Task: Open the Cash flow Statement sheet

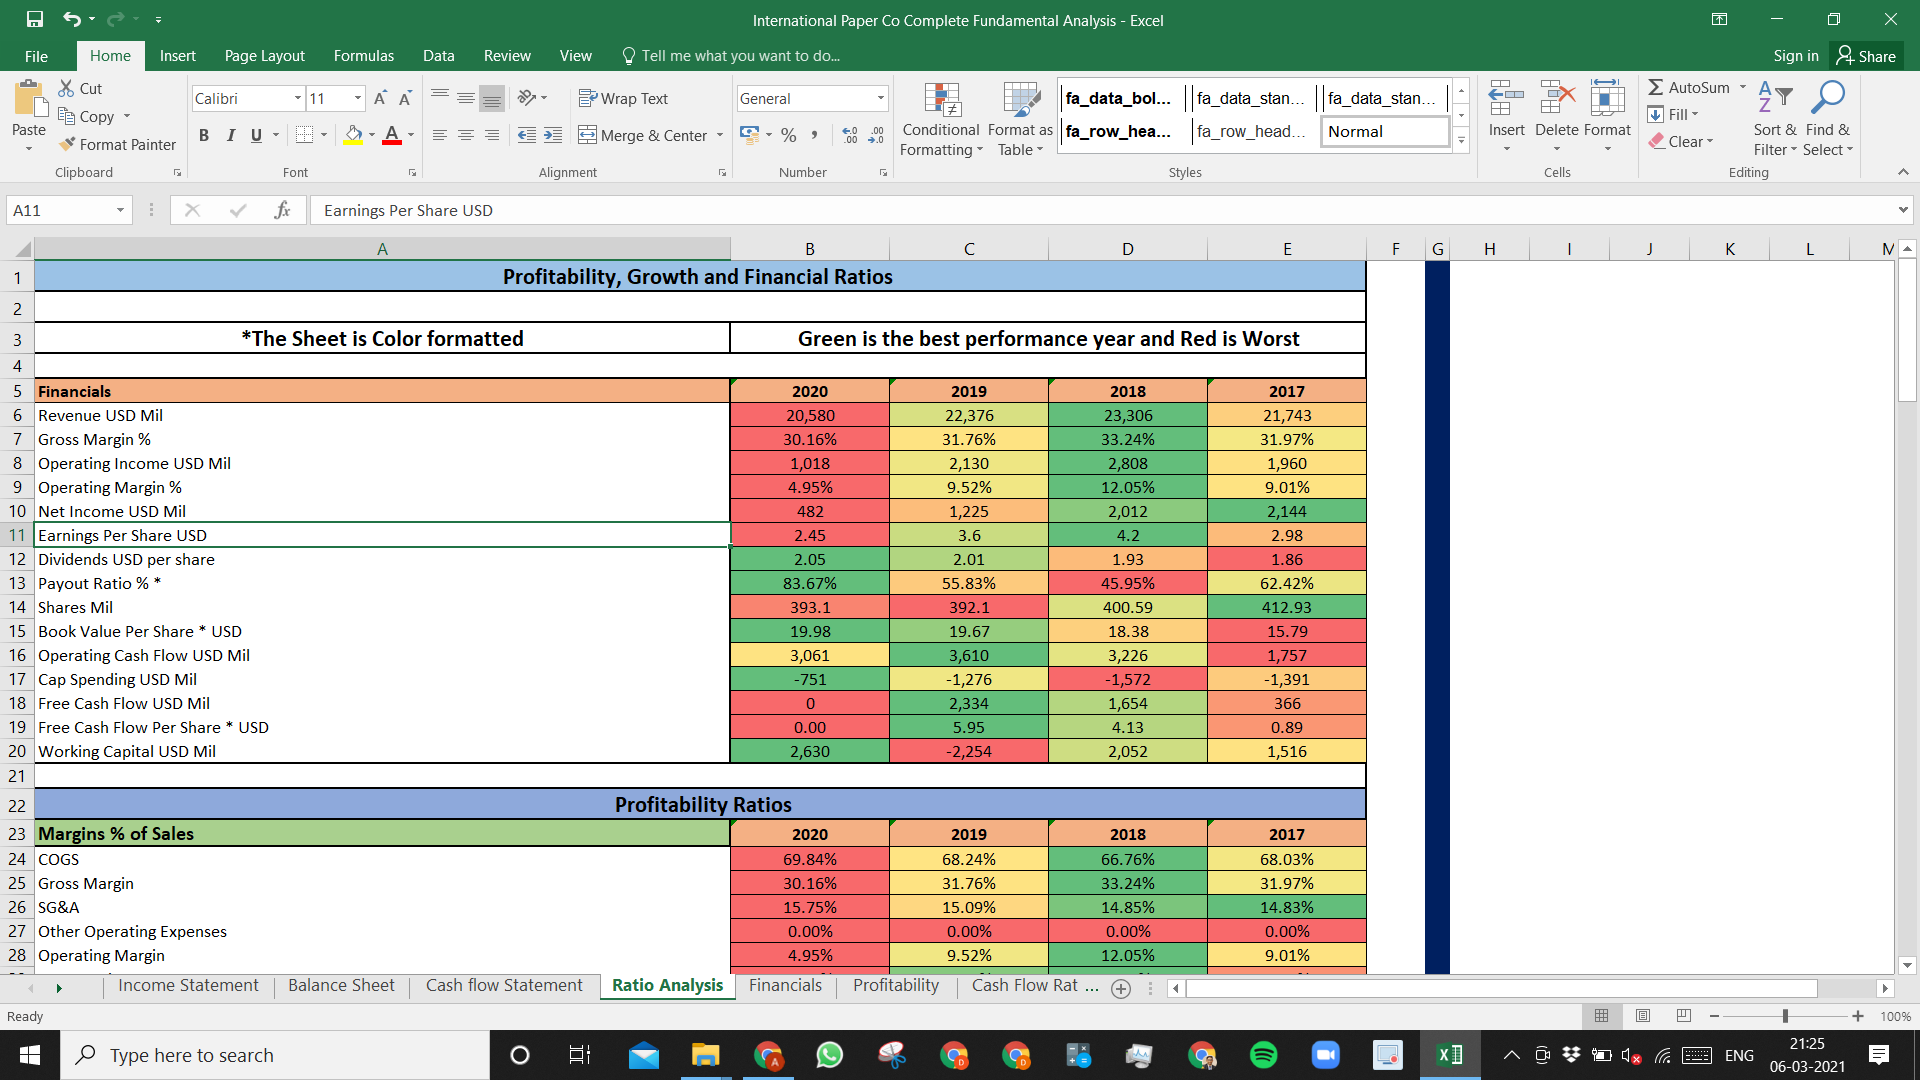Action: (x=504, y=986)
